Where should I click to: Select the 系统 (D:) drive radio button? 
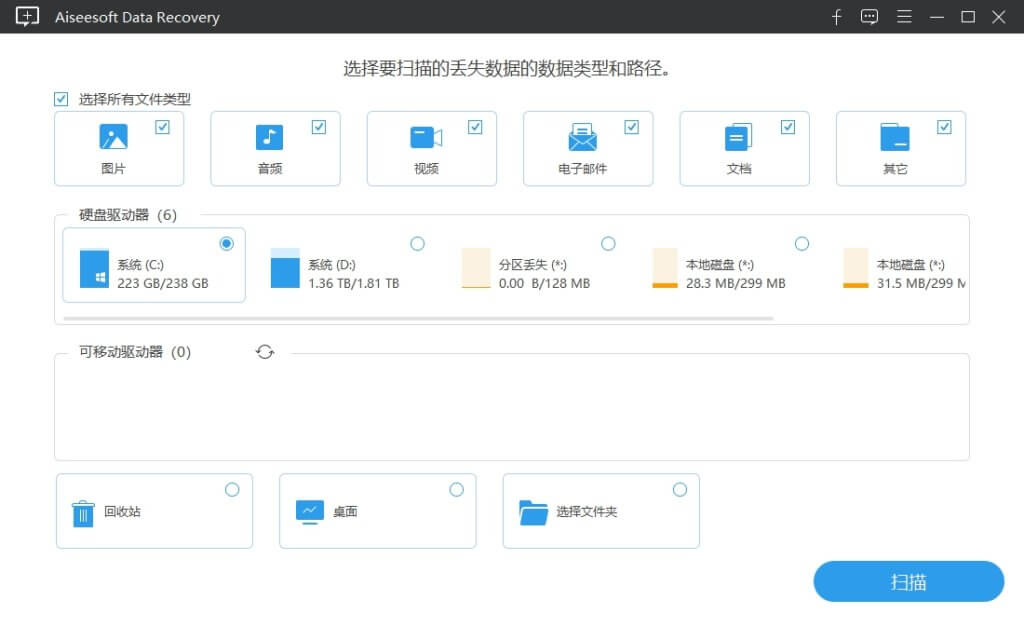tap(417, 244)
